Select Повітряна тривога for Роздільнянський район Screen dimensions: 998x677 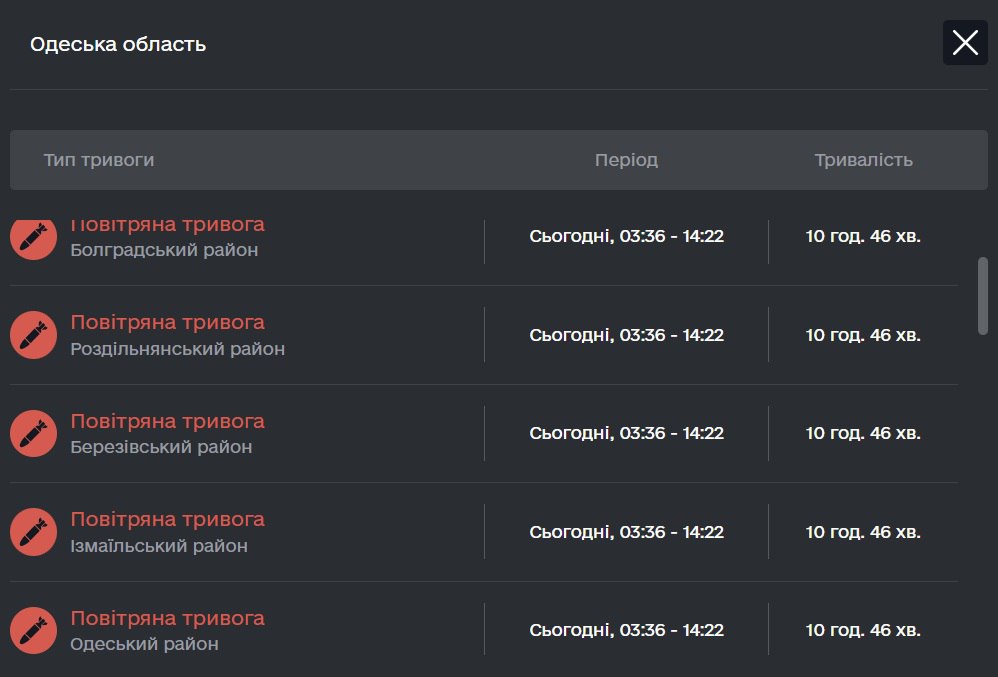[x=167, y=322]
